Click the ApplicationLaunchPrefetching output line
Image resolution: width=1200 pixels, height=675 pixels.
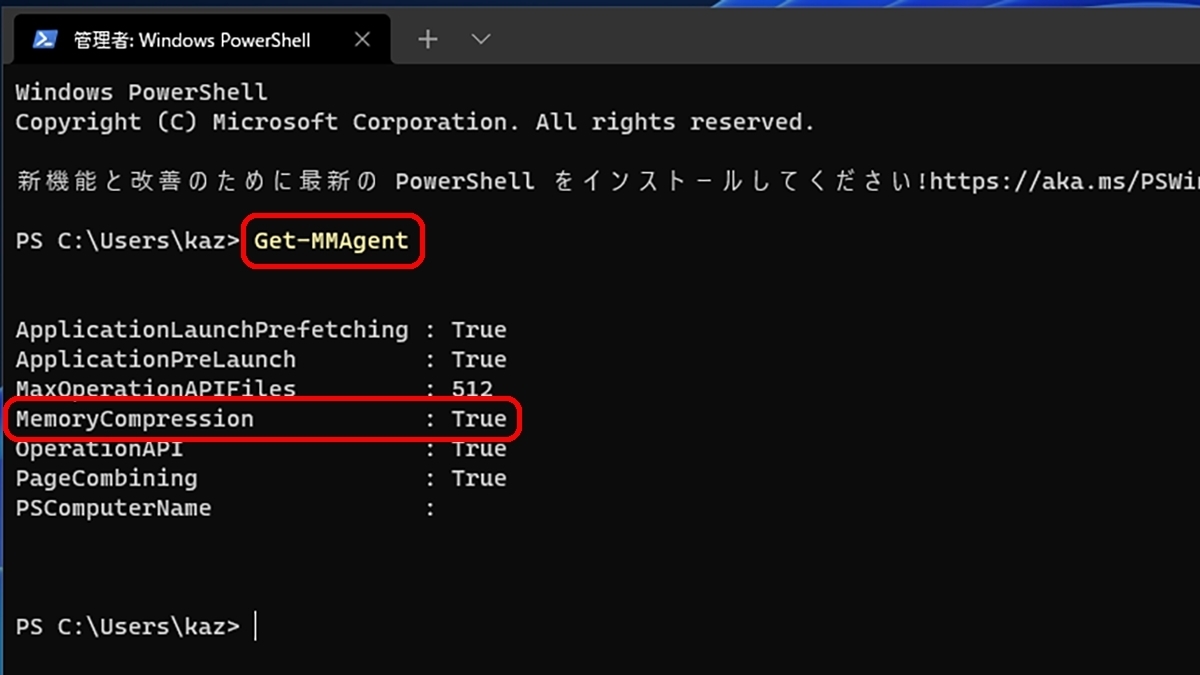click(x=261, y=330)
